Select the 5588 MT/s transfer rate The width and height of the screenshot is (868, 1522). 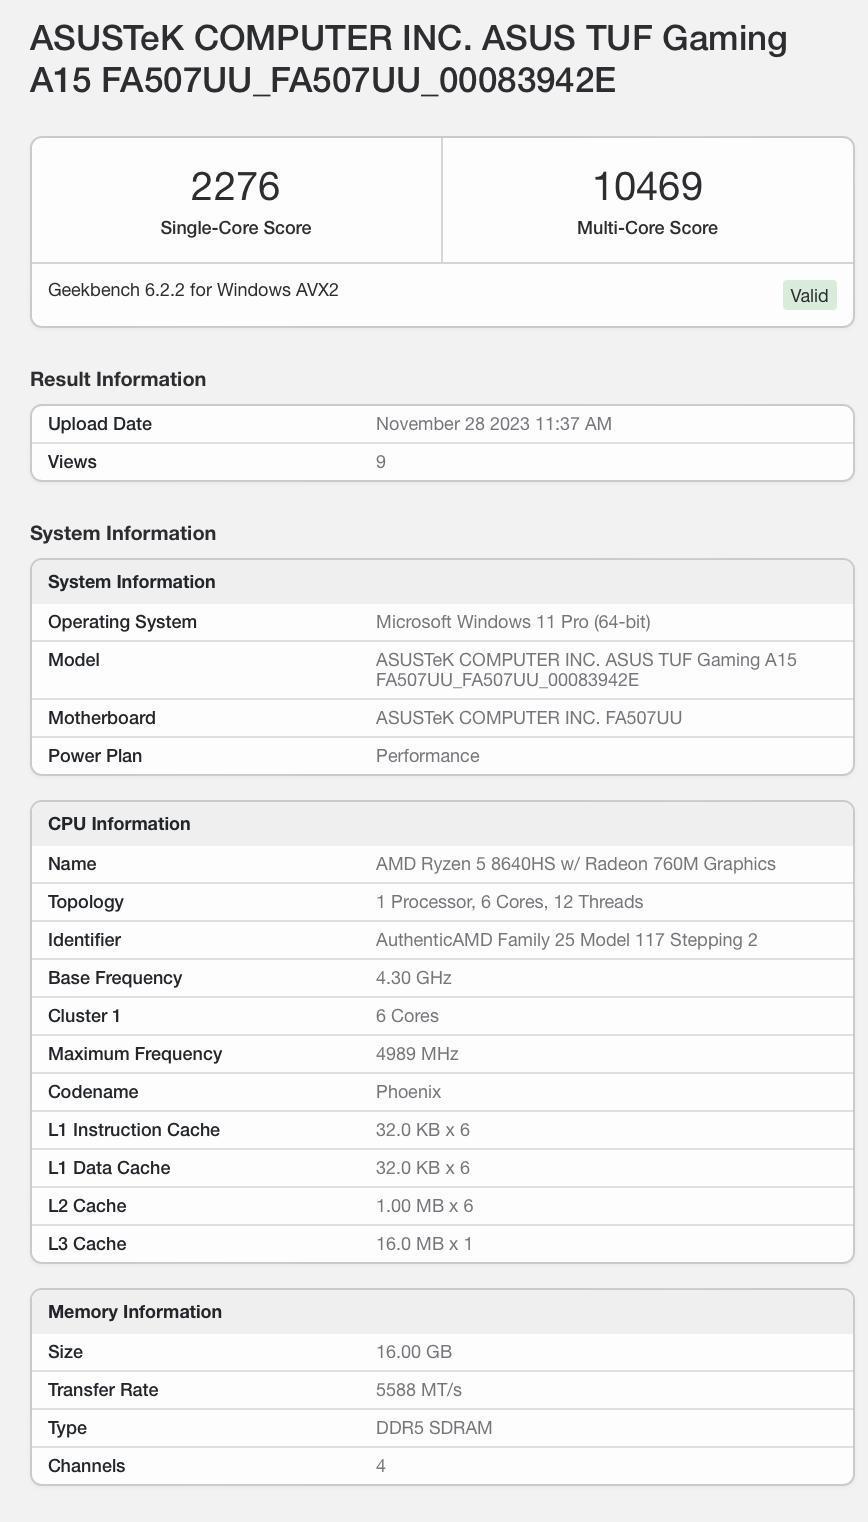419,1390
